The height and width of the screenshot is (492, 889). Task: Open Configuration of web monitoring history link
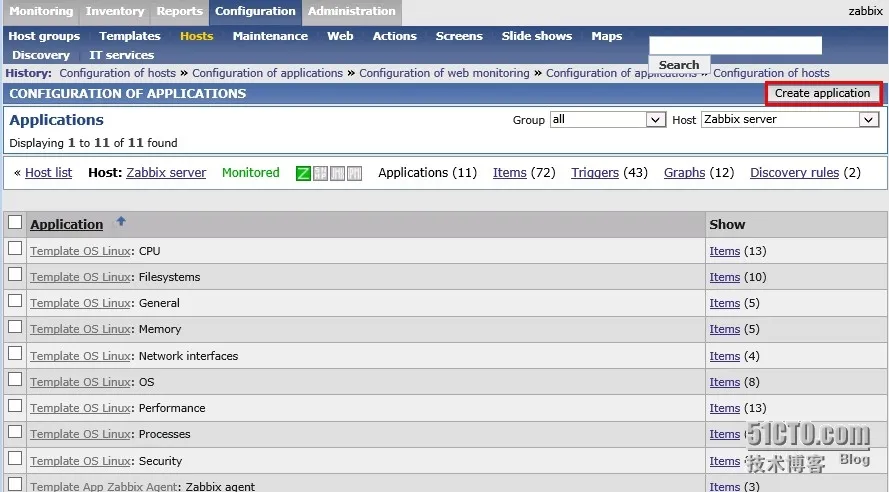(444, 73)
